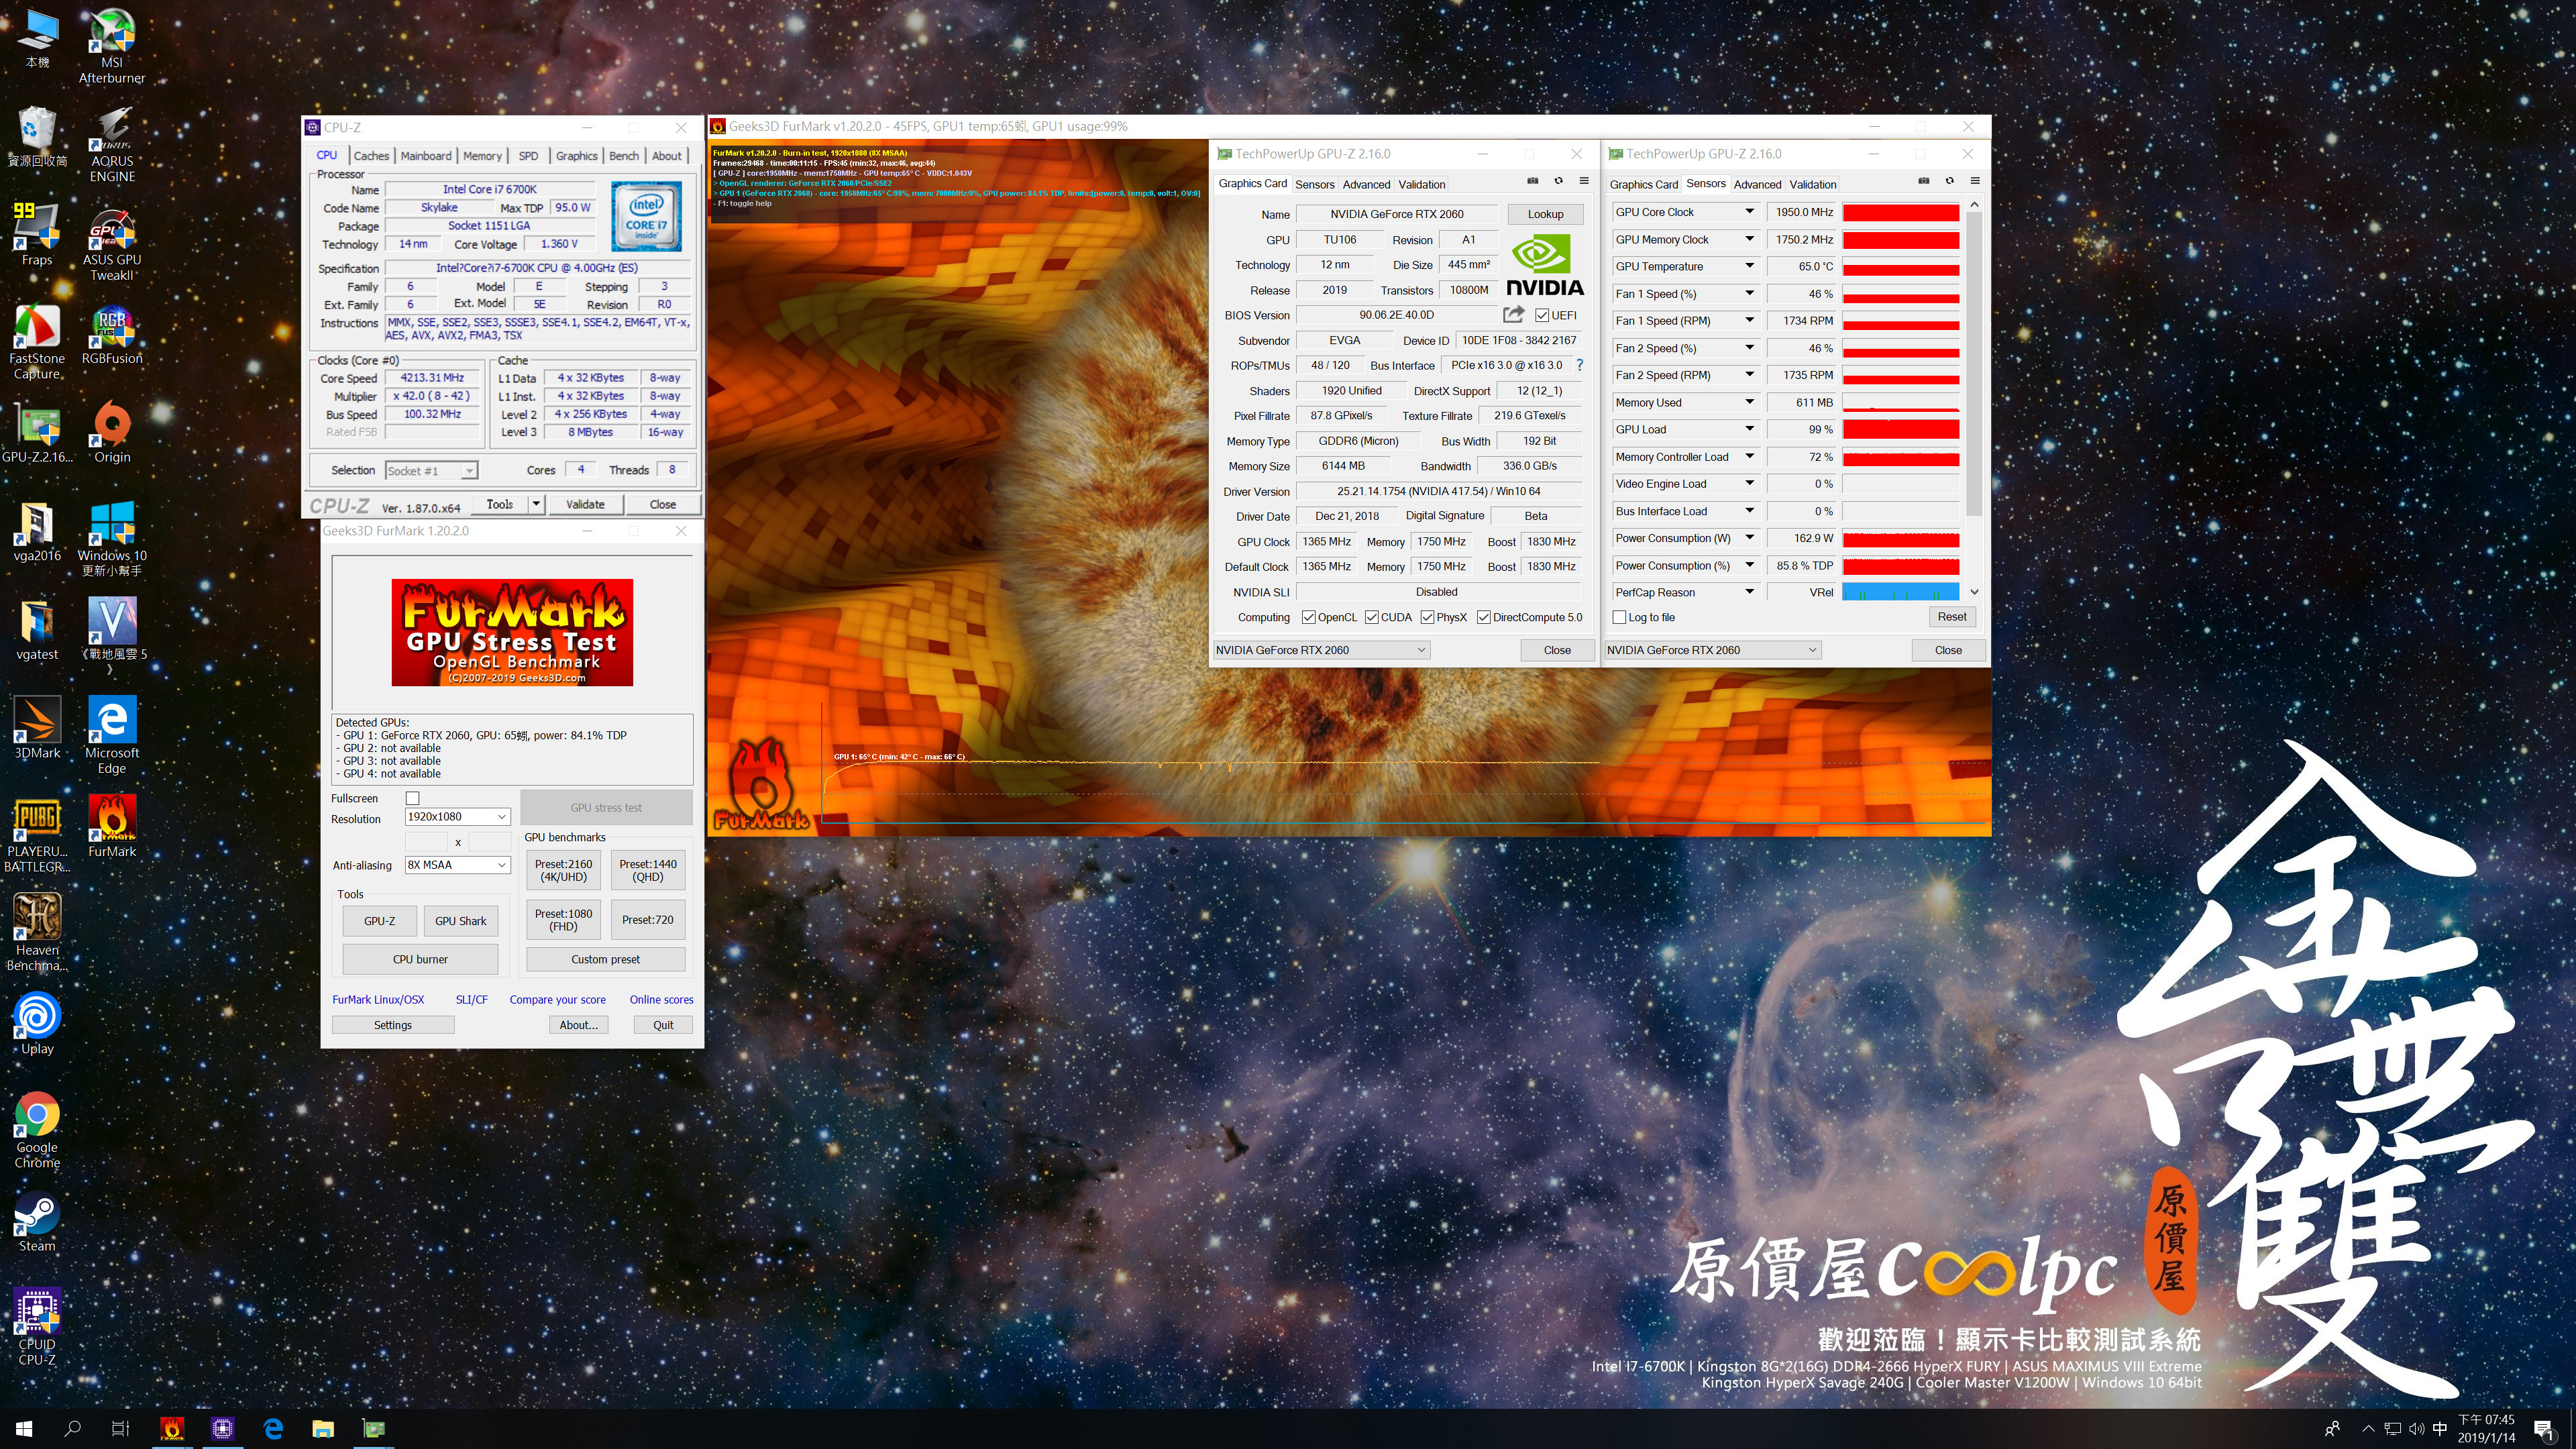The image size is (2576, 1449).
Task: Click GPU-Z screenshot camera icon in left window
Action: (x=1532, y=181)
